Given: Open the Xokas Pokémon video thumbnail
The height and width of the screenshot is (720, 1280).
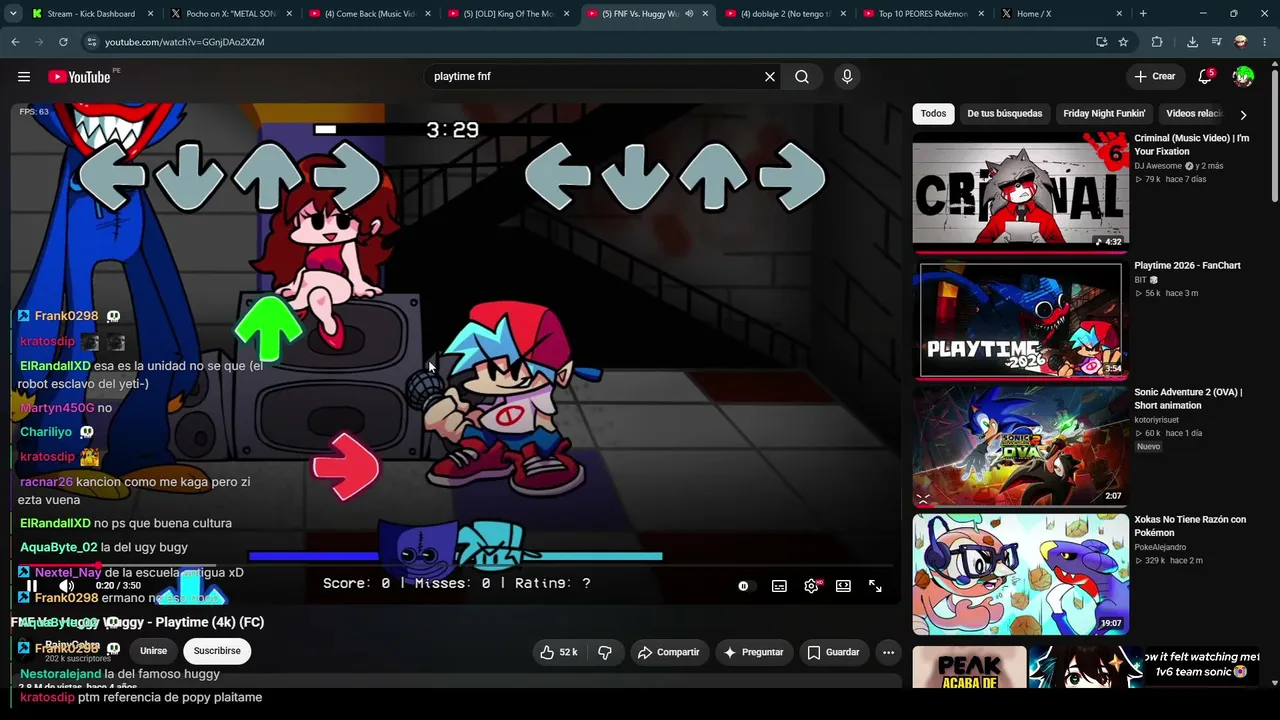Looking at the screenshot, I should click(x=1020, y=574).
